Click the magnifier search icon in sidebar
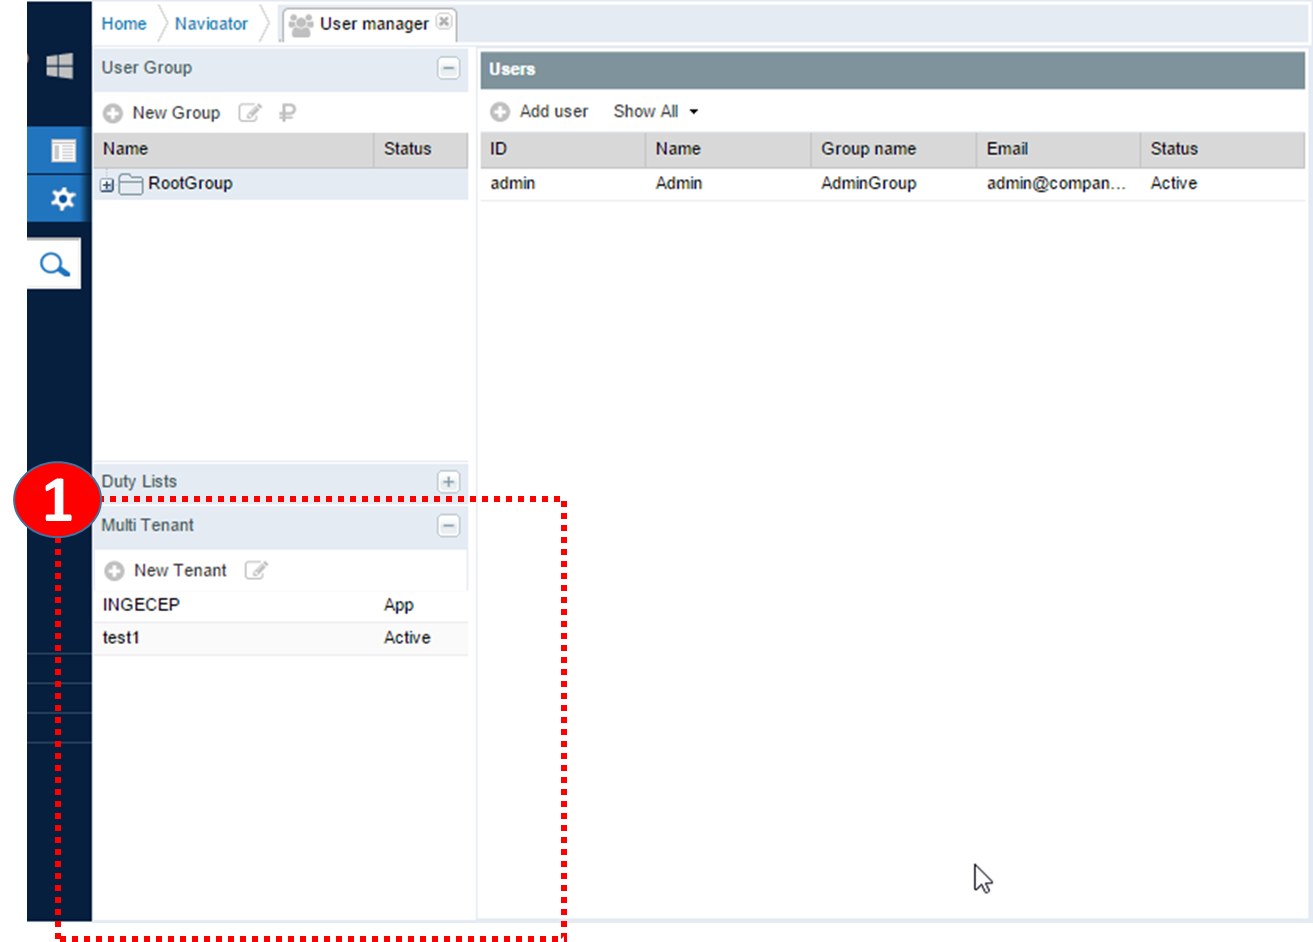Screen dimensions: 1313x942 click(54, 264)
